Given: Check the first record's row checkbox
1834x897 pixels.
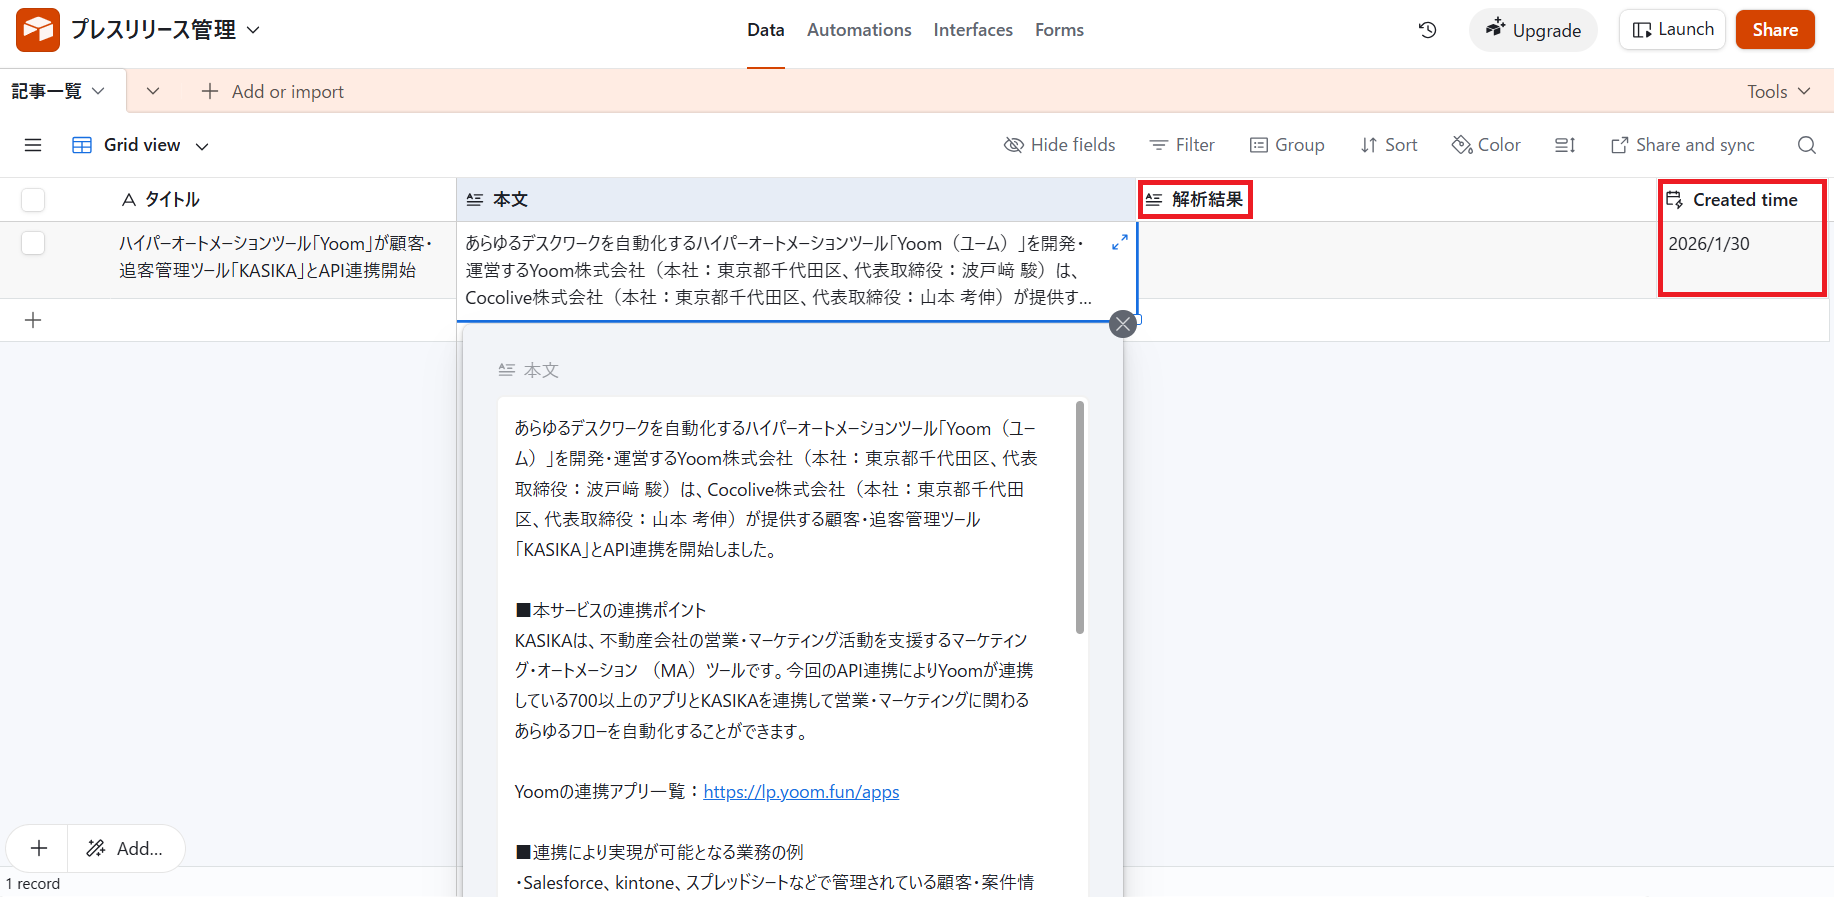Looking at the screenshot, I should coord(33,243).
